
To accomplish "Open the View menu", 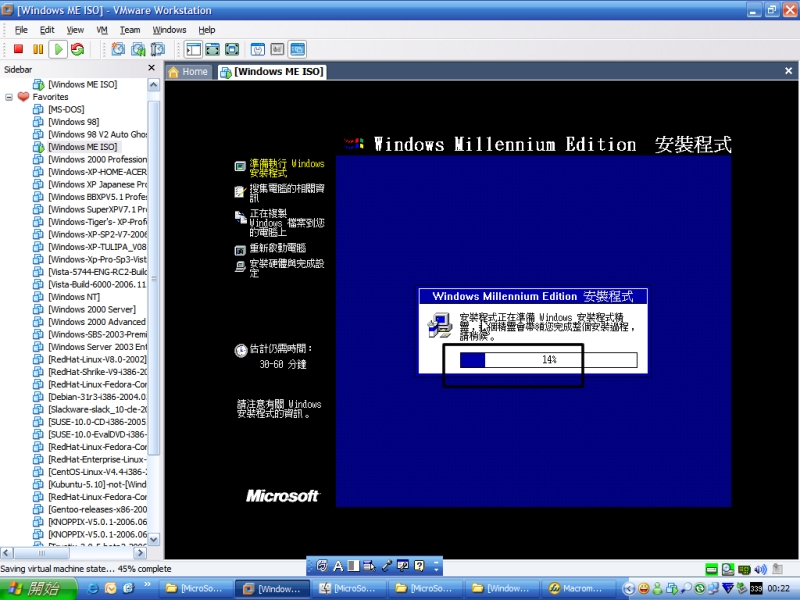I will coord(75,30).
